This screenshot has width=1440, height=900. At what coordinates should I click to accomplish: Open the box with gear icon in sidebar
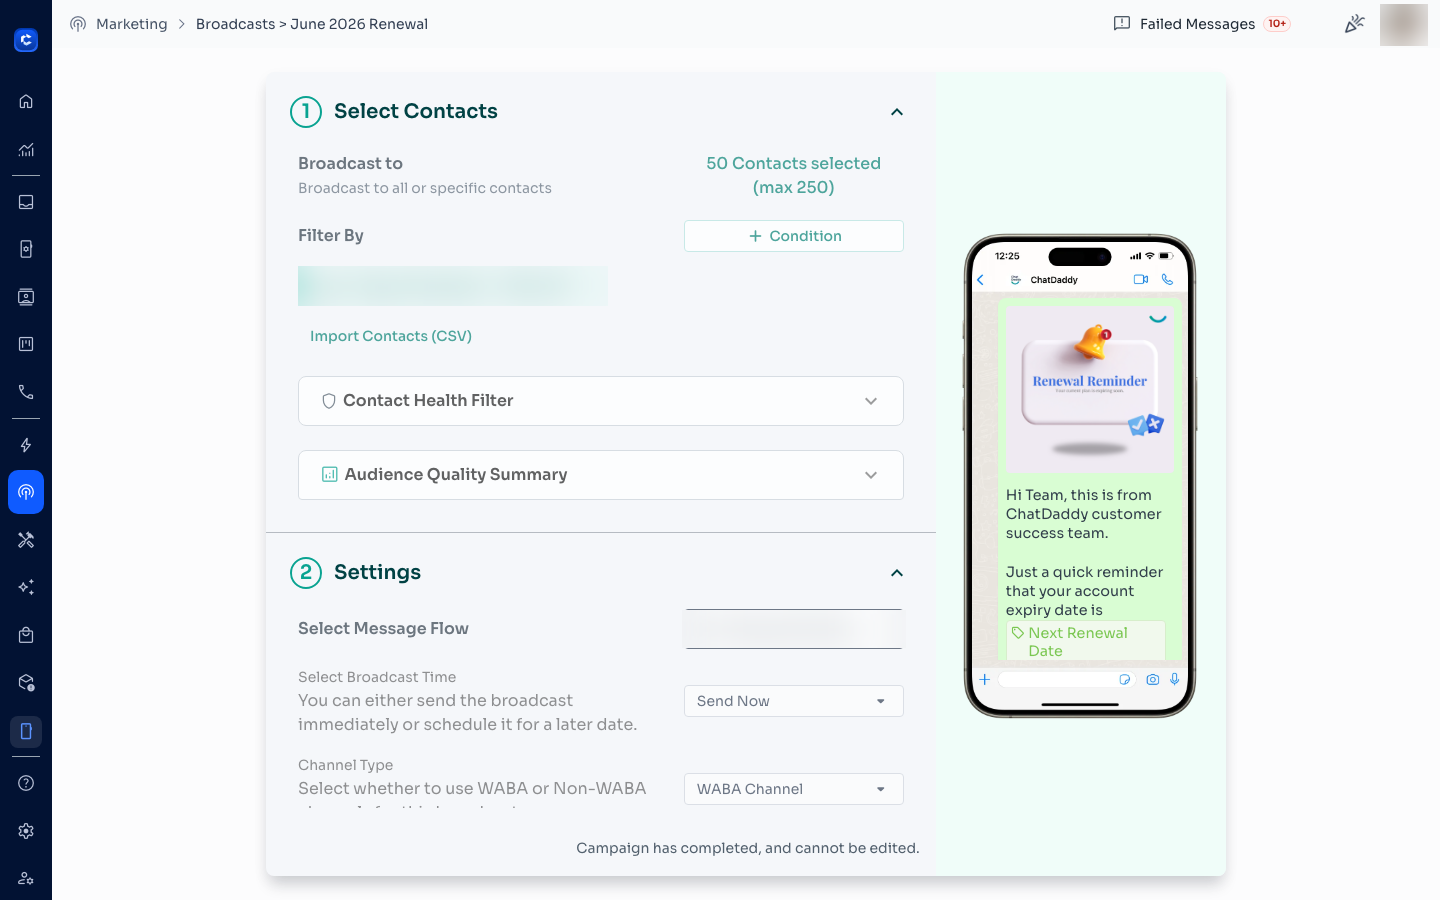[x=26, y=683]
